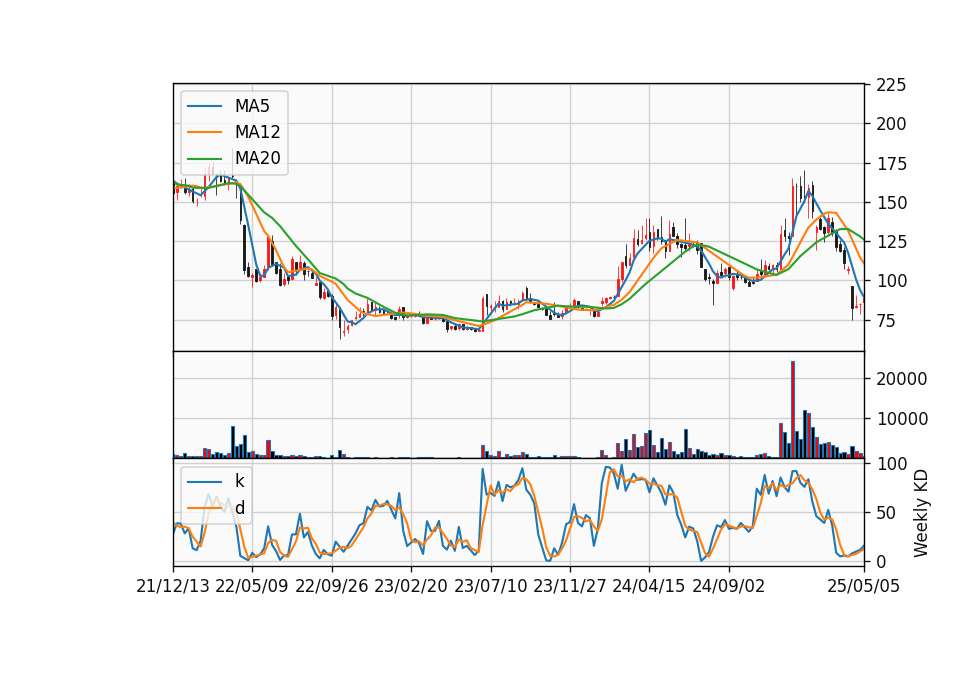
Task: Click the 75 price axis tick
Action: click(886, 320)
